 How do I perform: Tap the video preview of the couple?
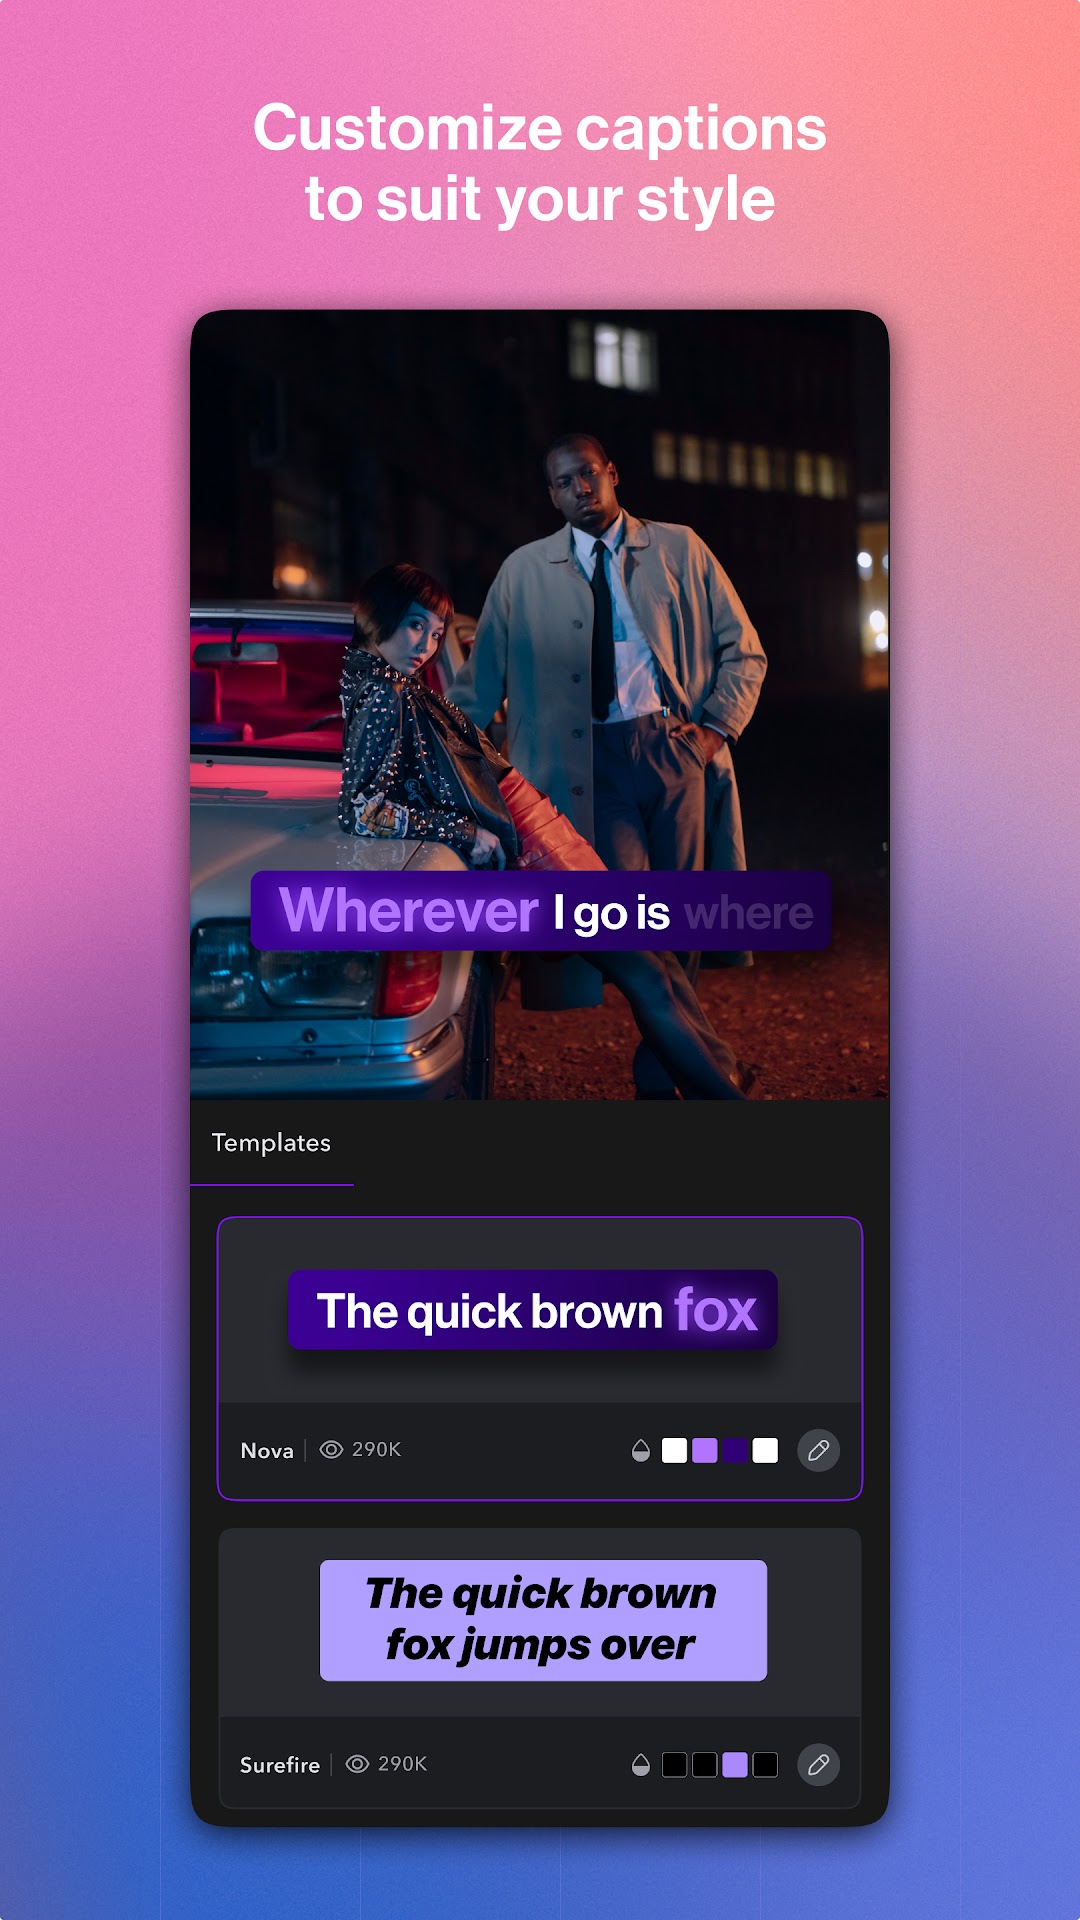(x=540, y=705)
